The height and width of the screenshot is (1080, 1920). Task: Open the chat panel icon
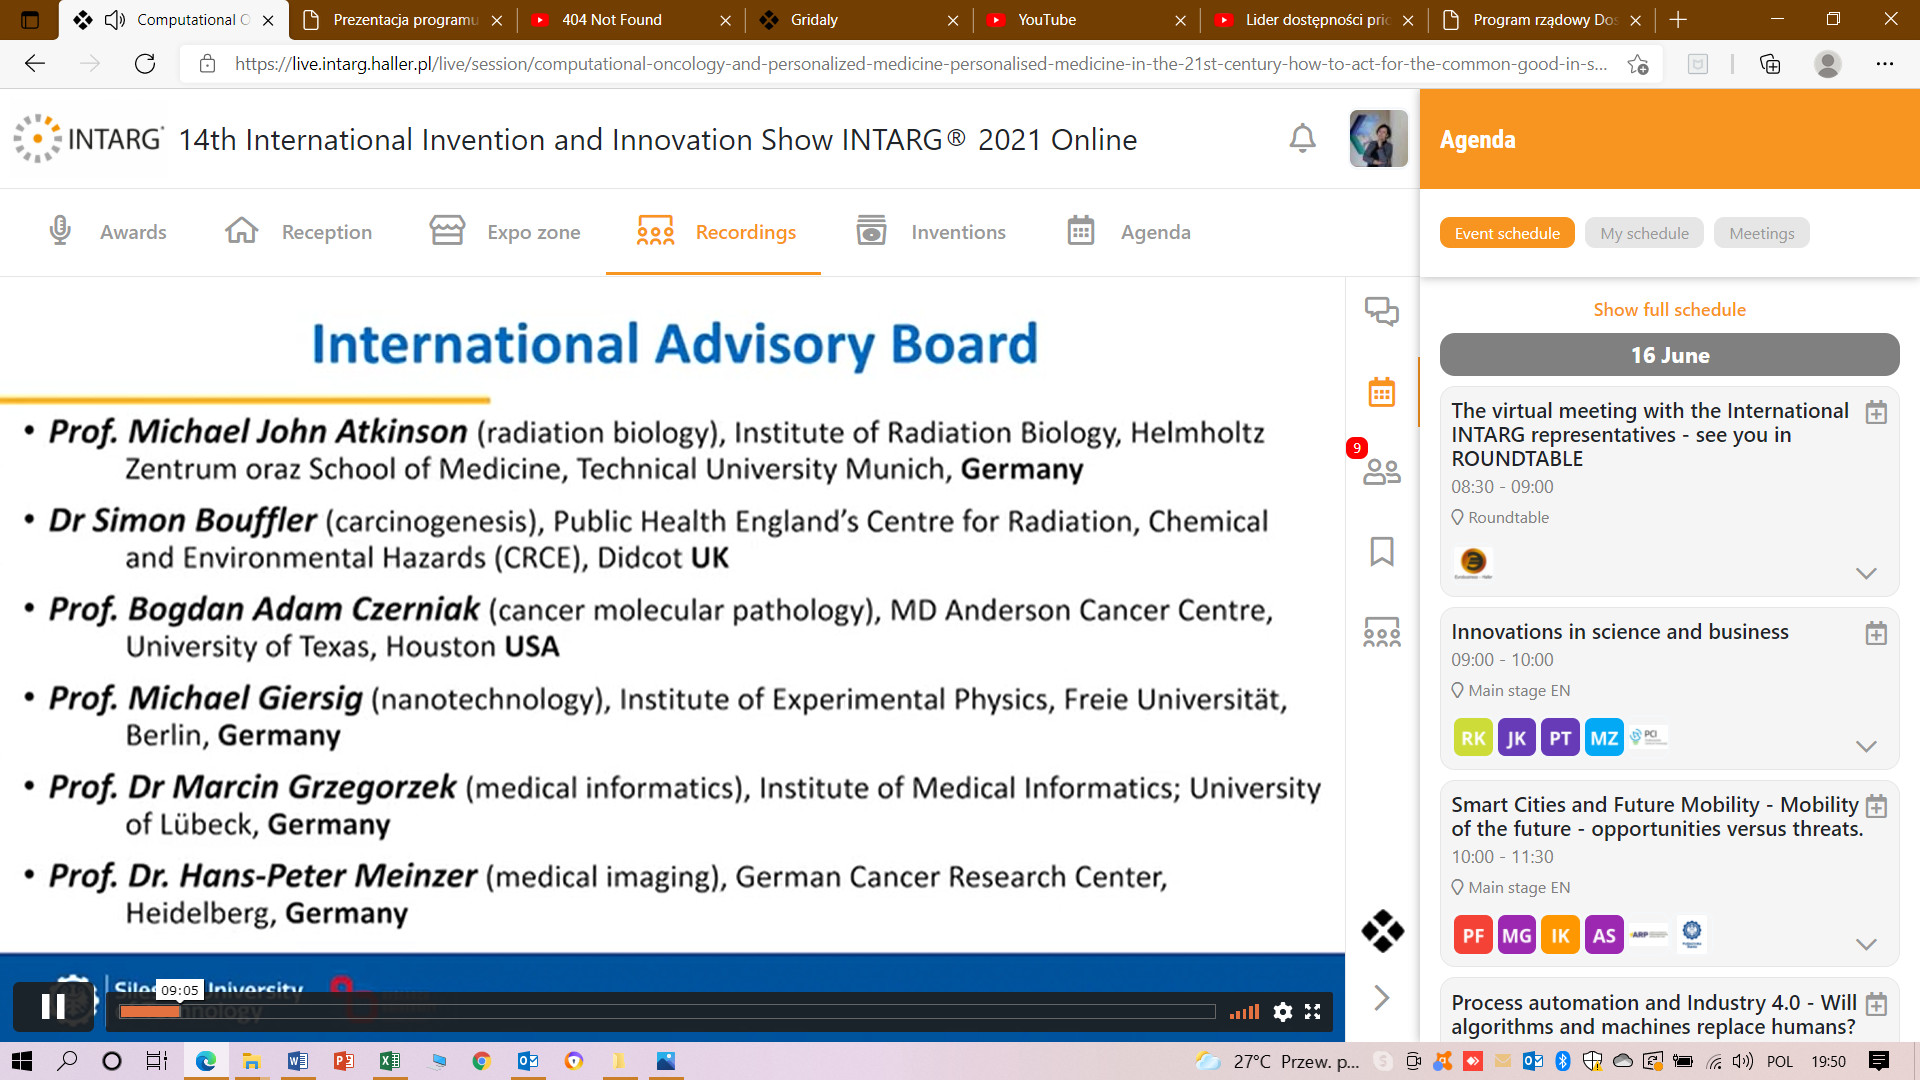click(x=1382, y=311)
